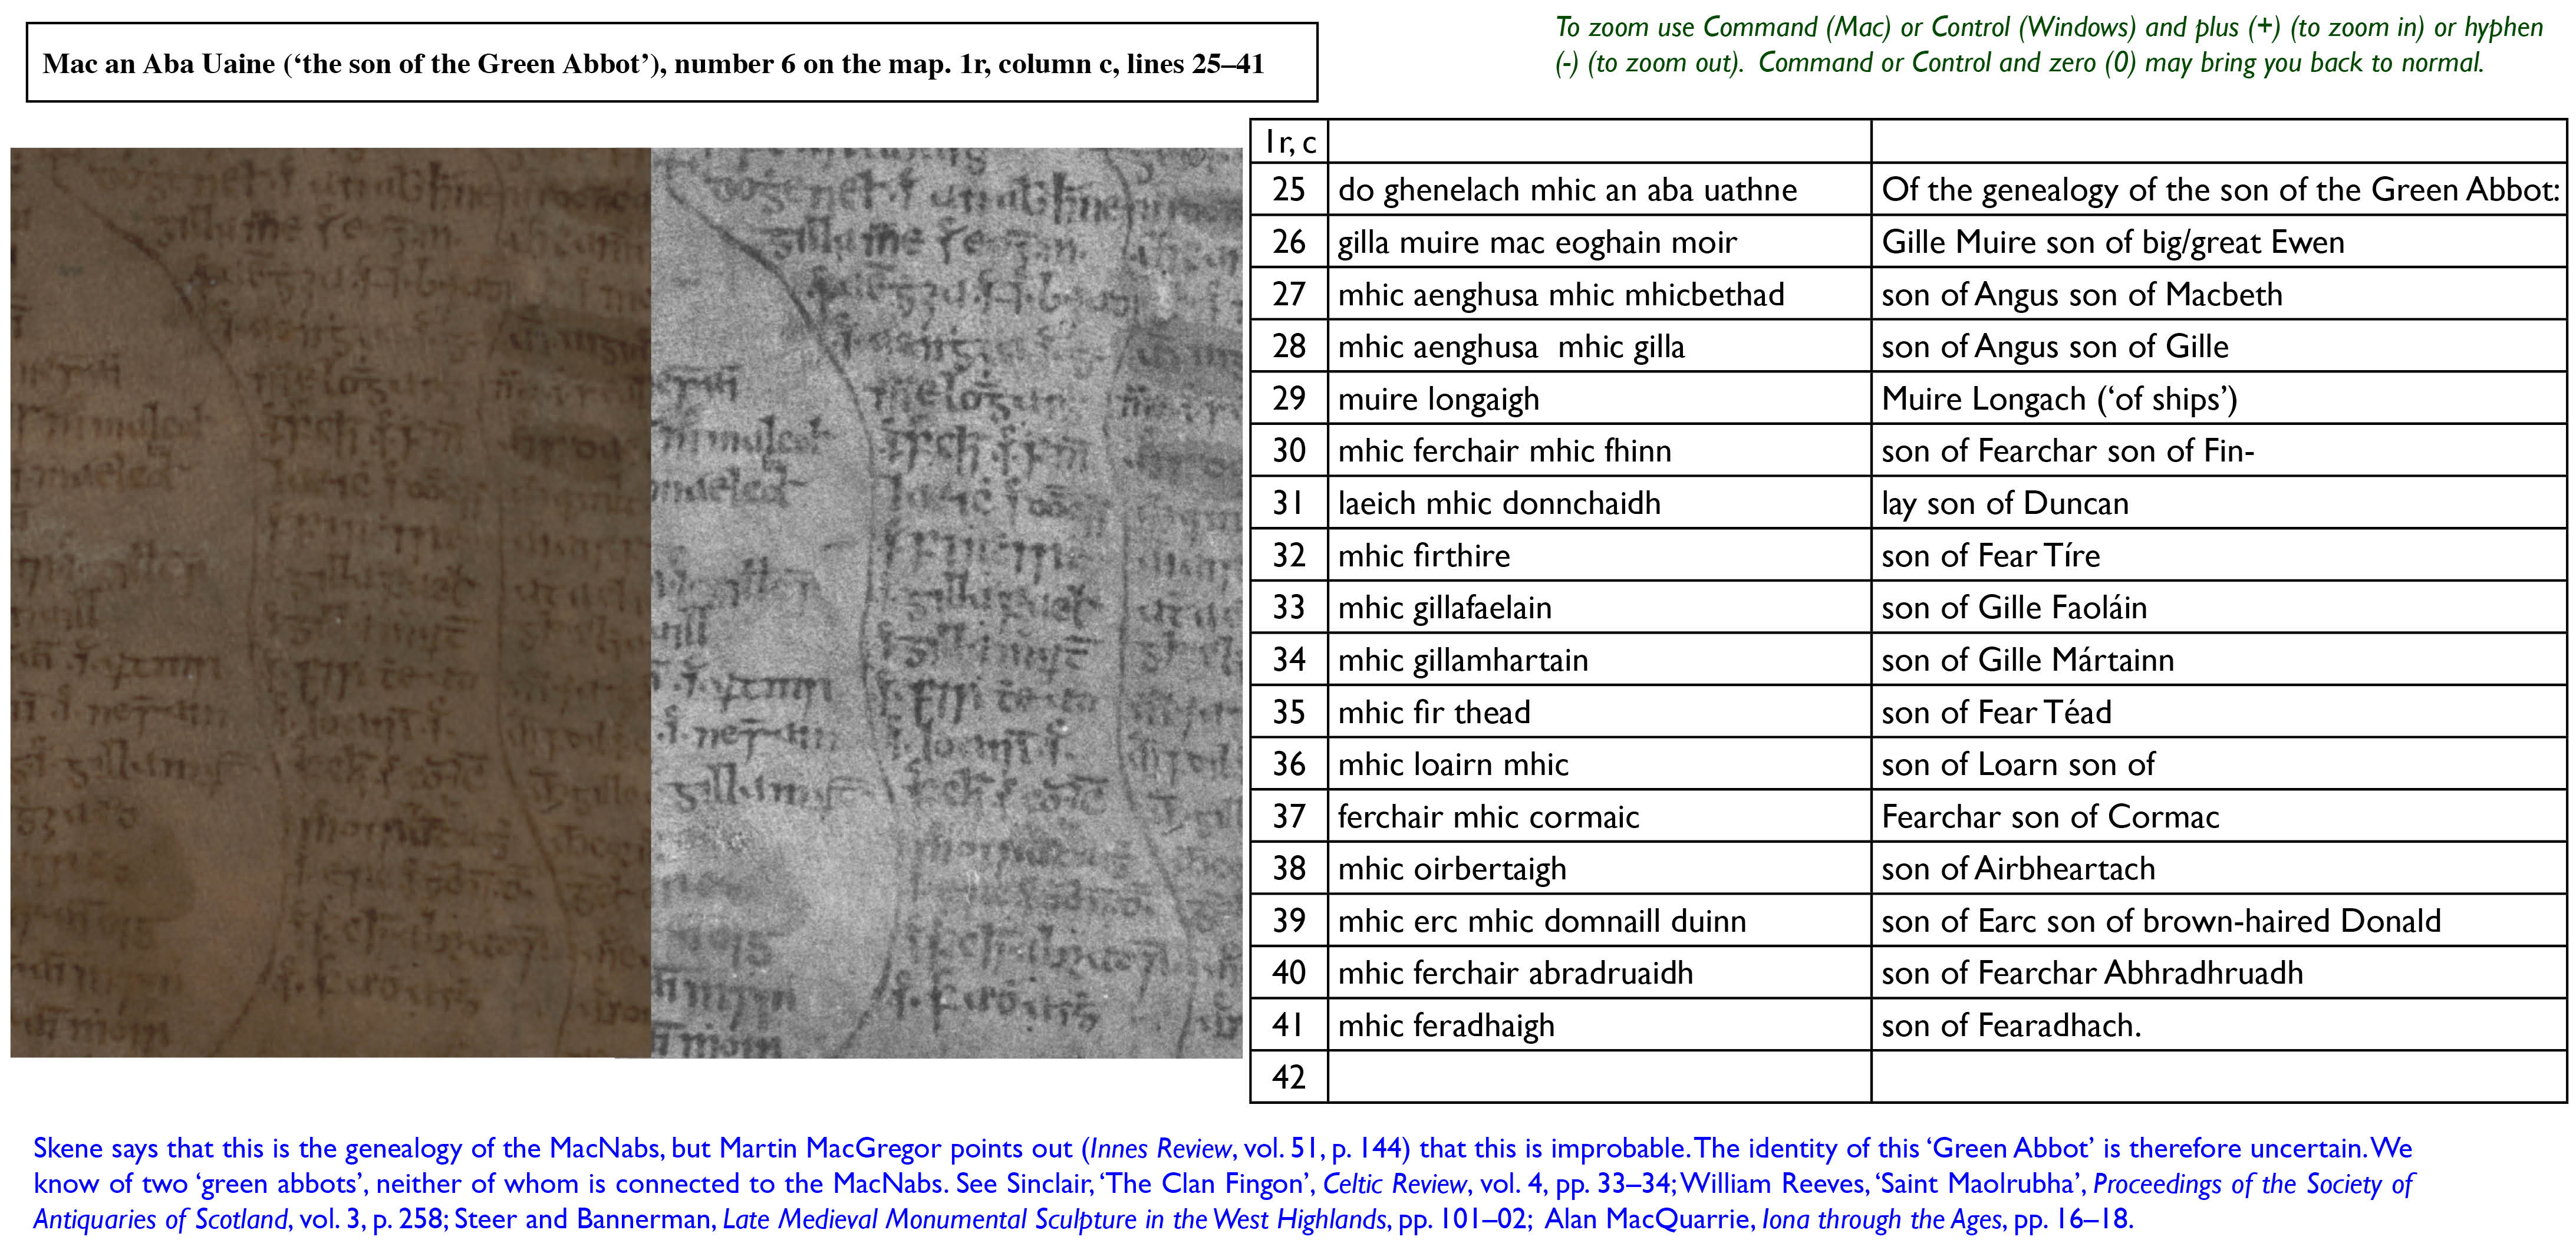Select 'mhic oirbertaigh' cell

click(1599, 868)
